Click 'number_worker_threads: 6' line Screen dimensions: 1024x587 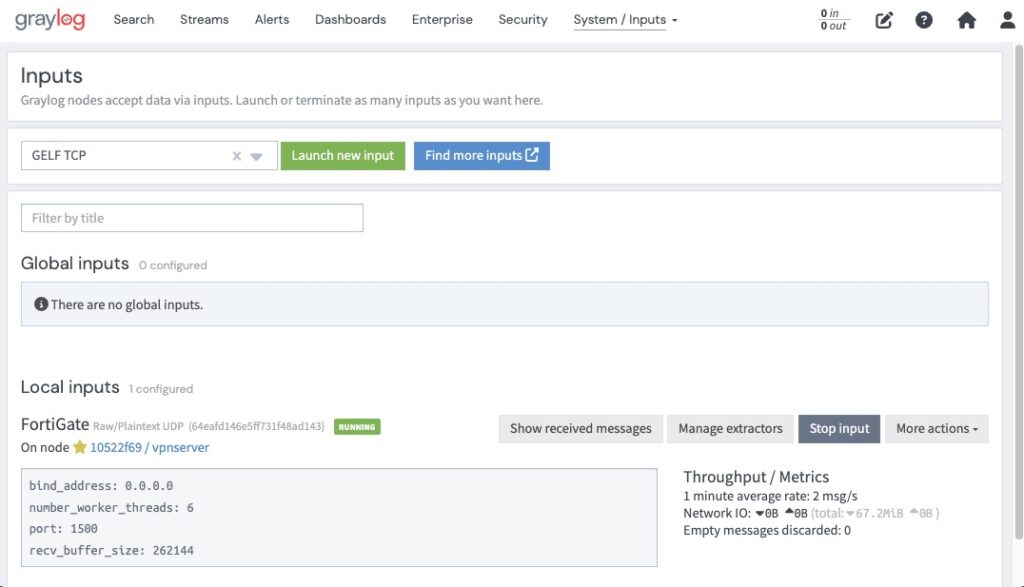pyautogui.click(x=111, y=507)
